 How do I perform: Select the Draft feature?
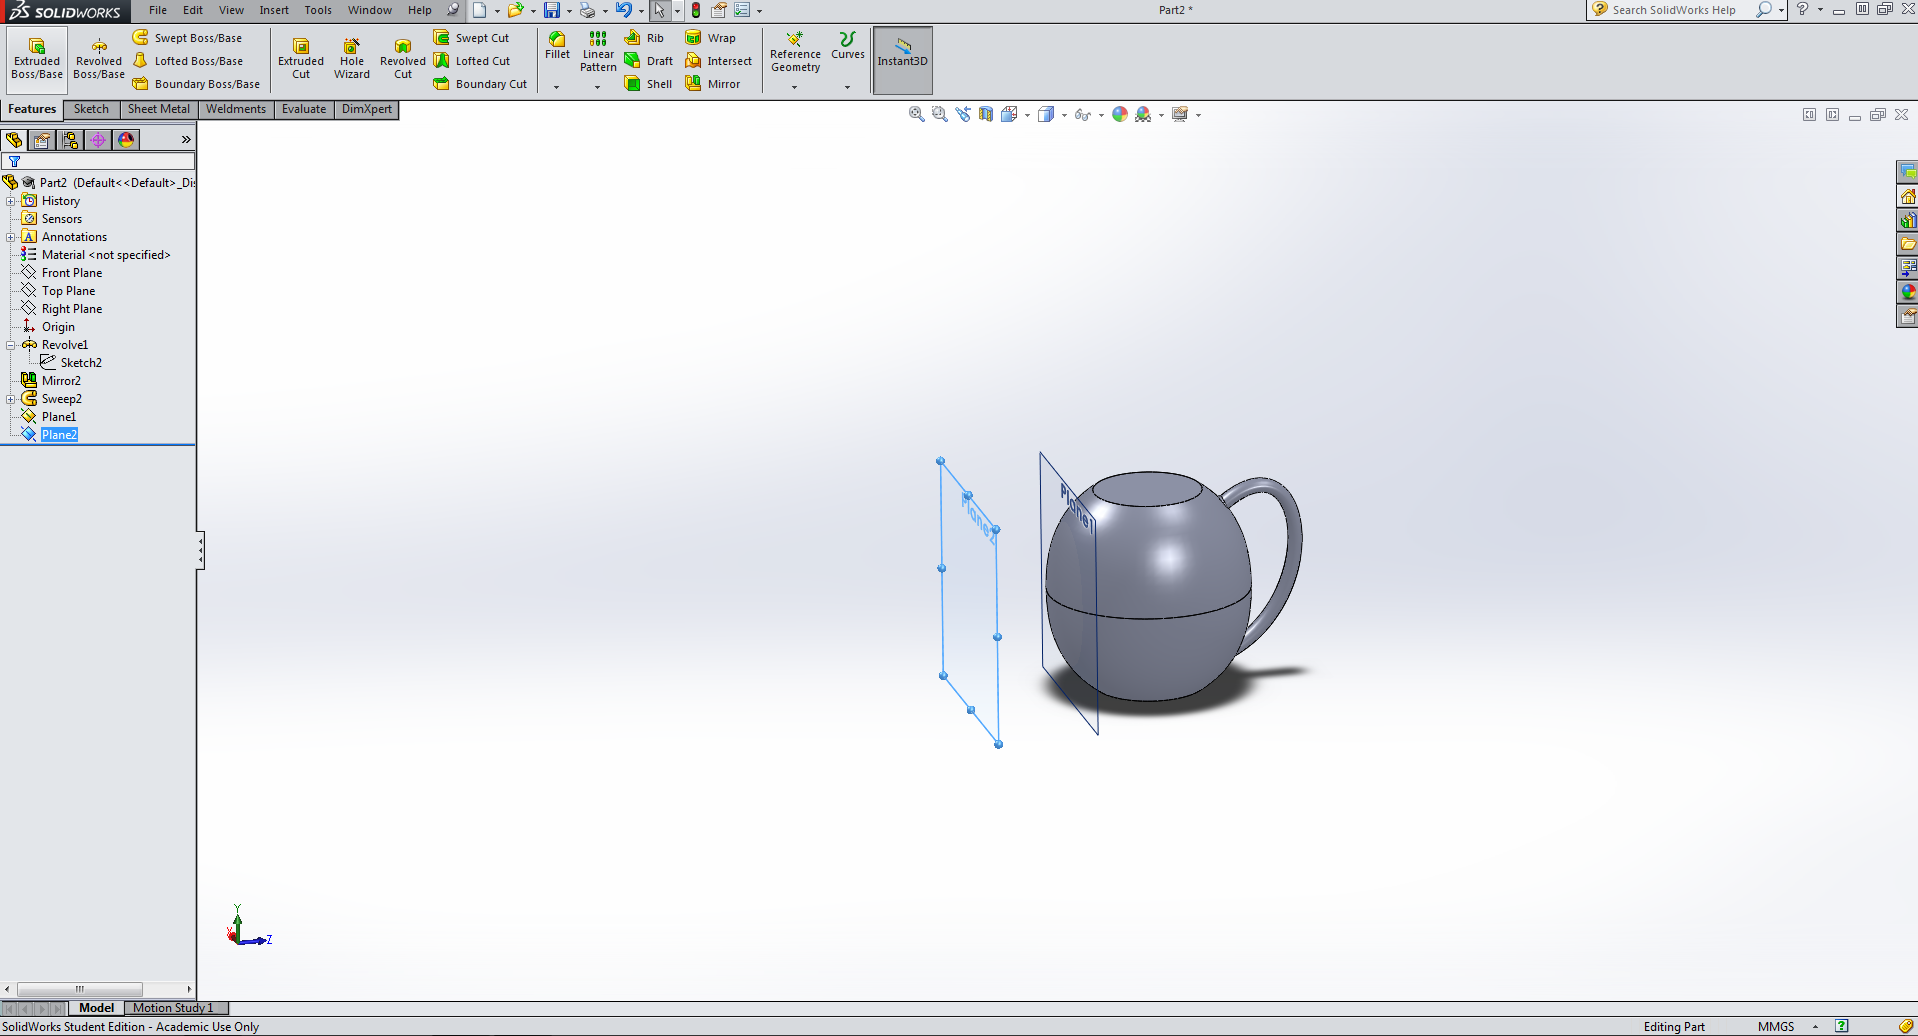point(649,61)
